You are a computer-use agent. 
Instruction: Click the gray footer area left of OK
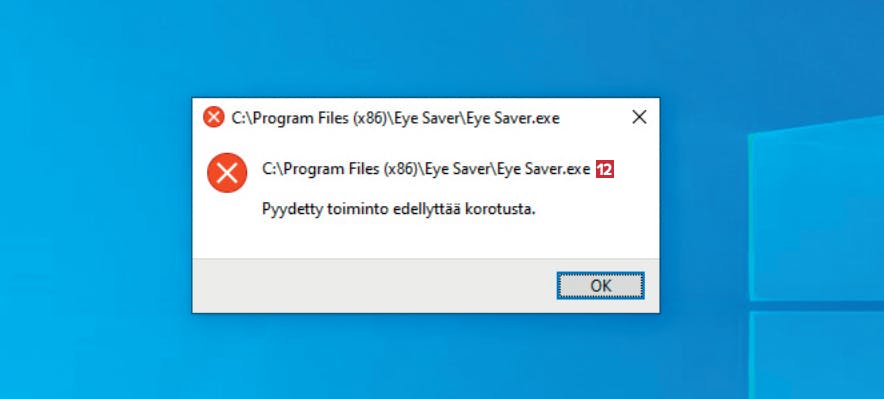372,286
